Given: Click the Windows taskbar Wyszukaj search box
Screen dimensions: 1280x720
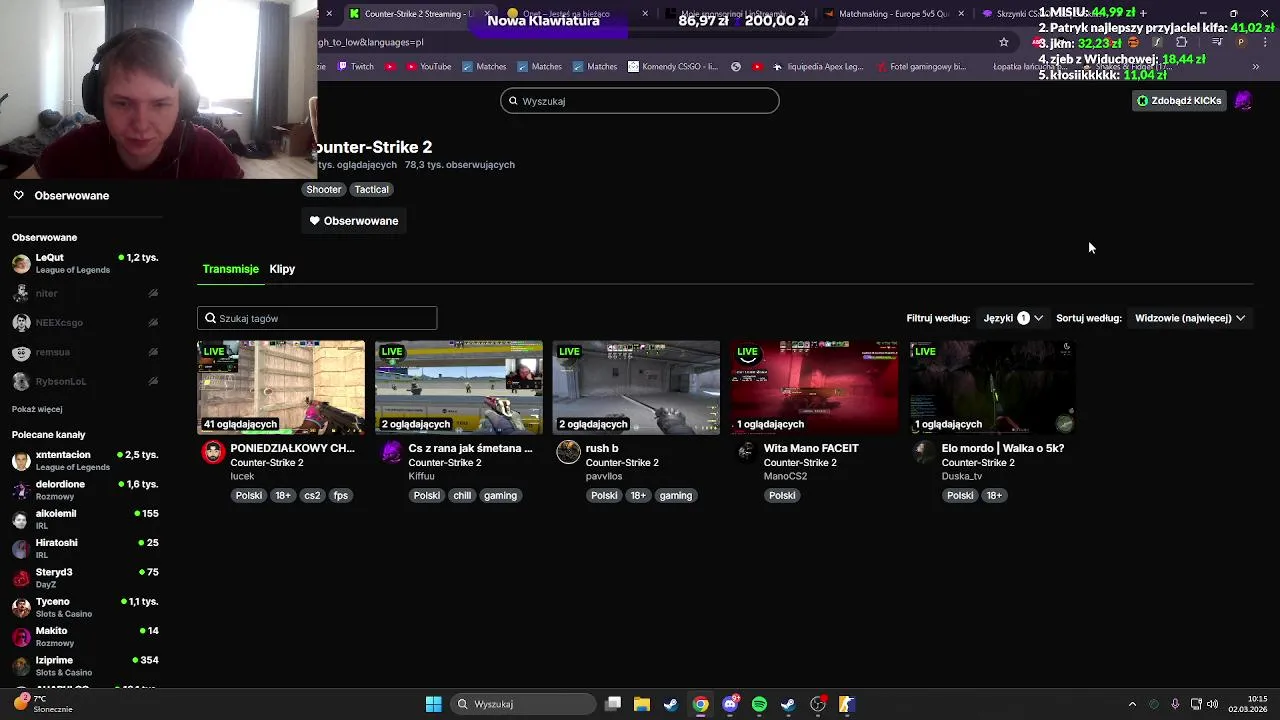Looking at the screenshot, I should [523, 704].
